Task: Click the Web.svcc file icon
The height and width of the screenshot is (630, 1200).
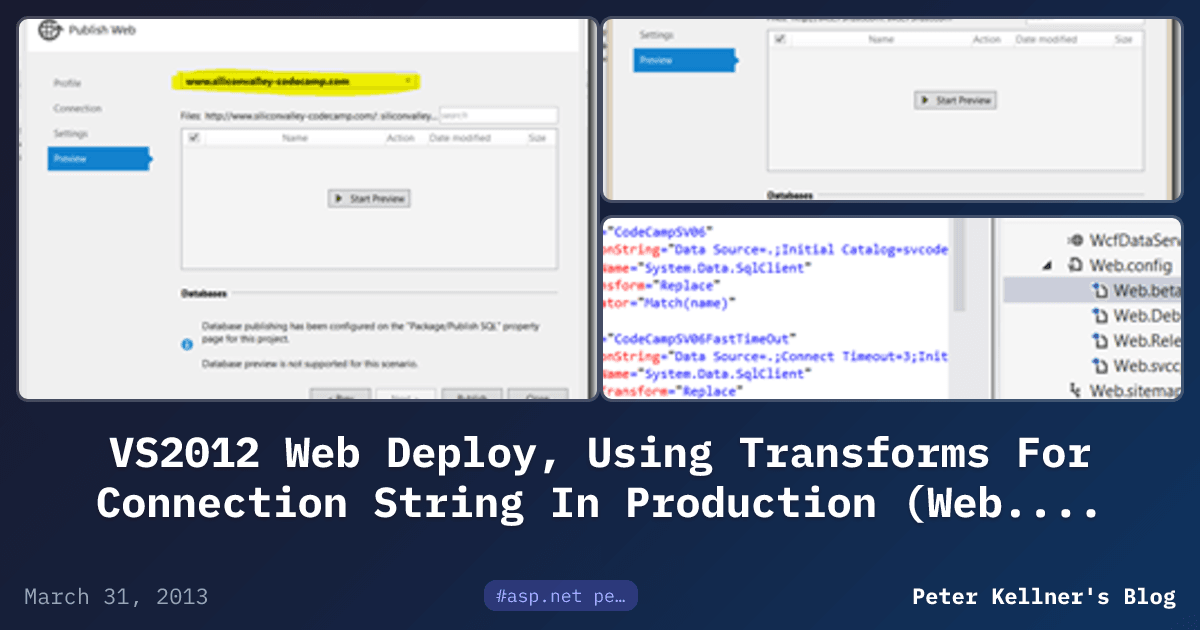Action: click(x=1099, y=366)
